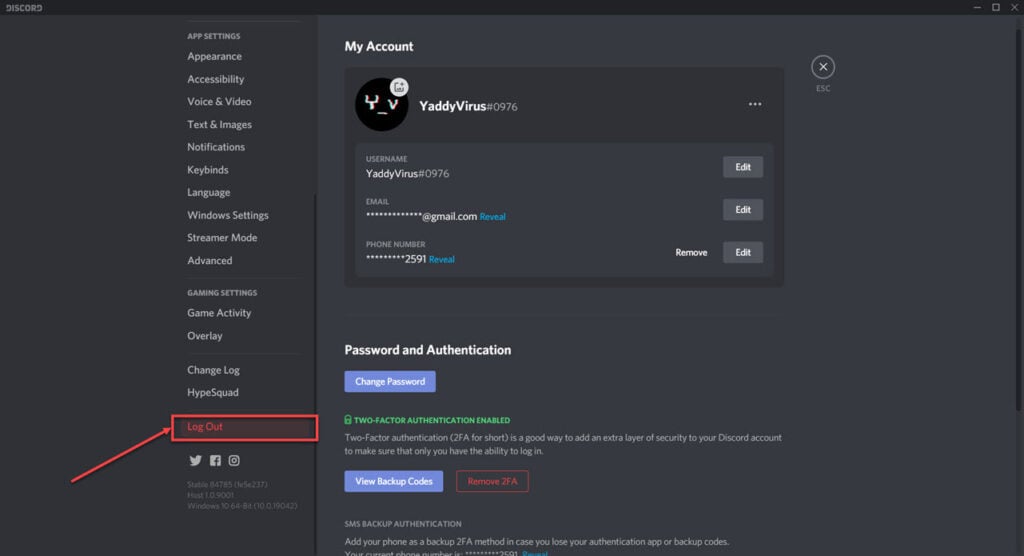Open Game Activity settings
This screenshot has width=1024, height=556.
[x=219, y=313]
